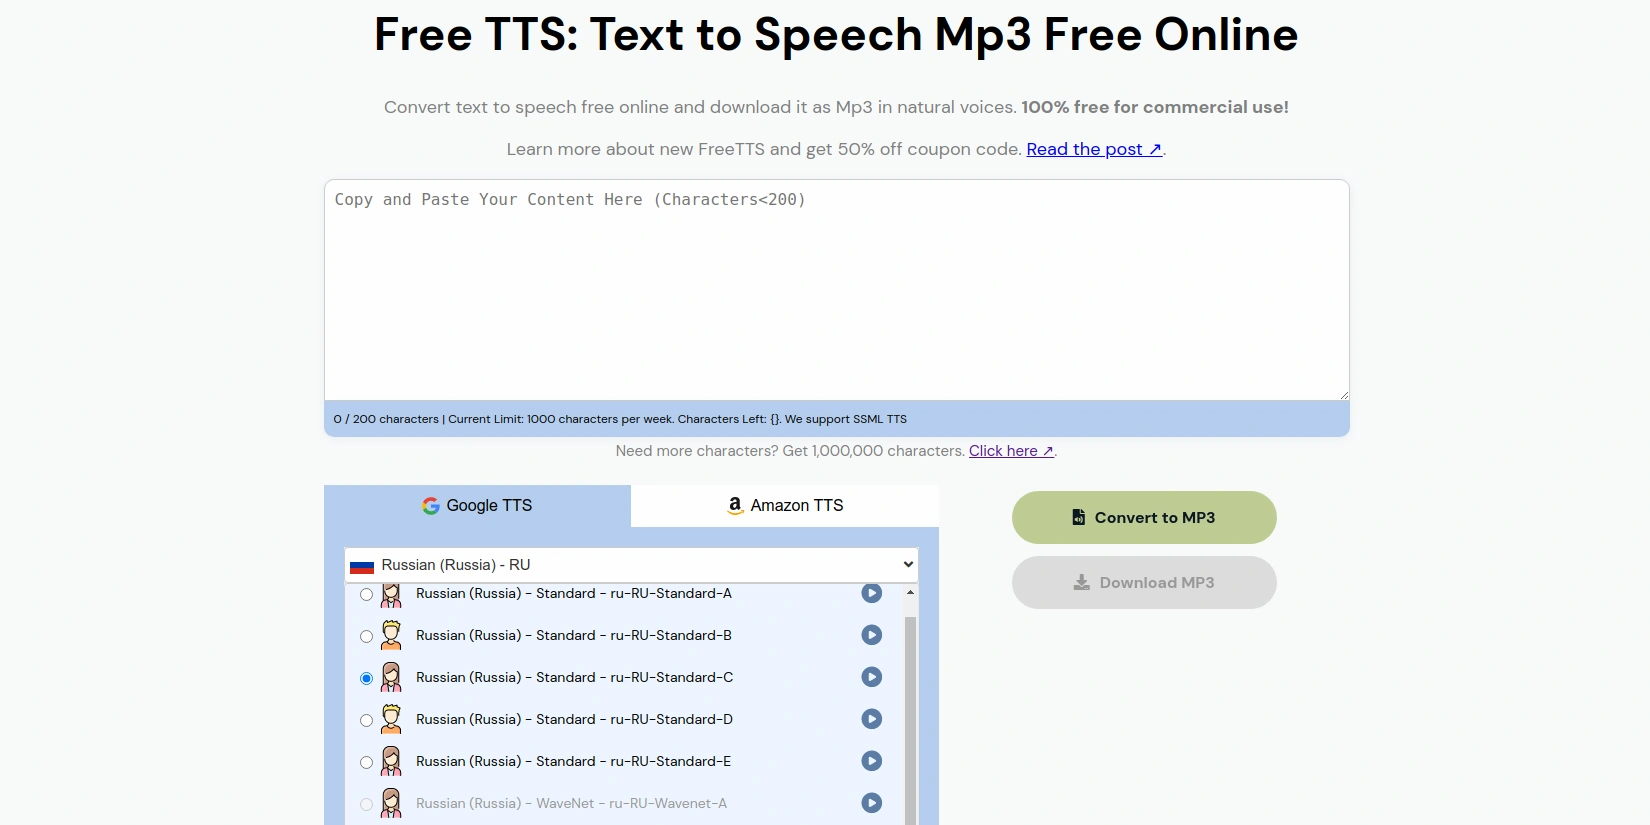Play preview for ru-RU-Standard-C voice
Screen dimensions: 1650x825
(x=872, y=677)
